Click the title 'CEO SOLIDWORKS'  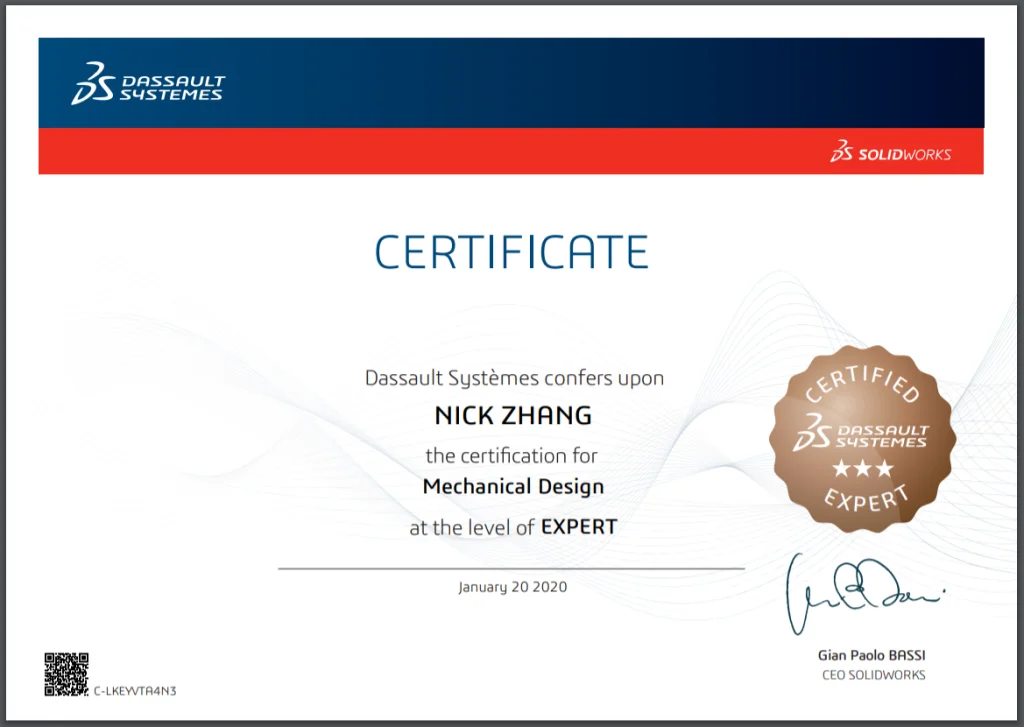point(873,675)
